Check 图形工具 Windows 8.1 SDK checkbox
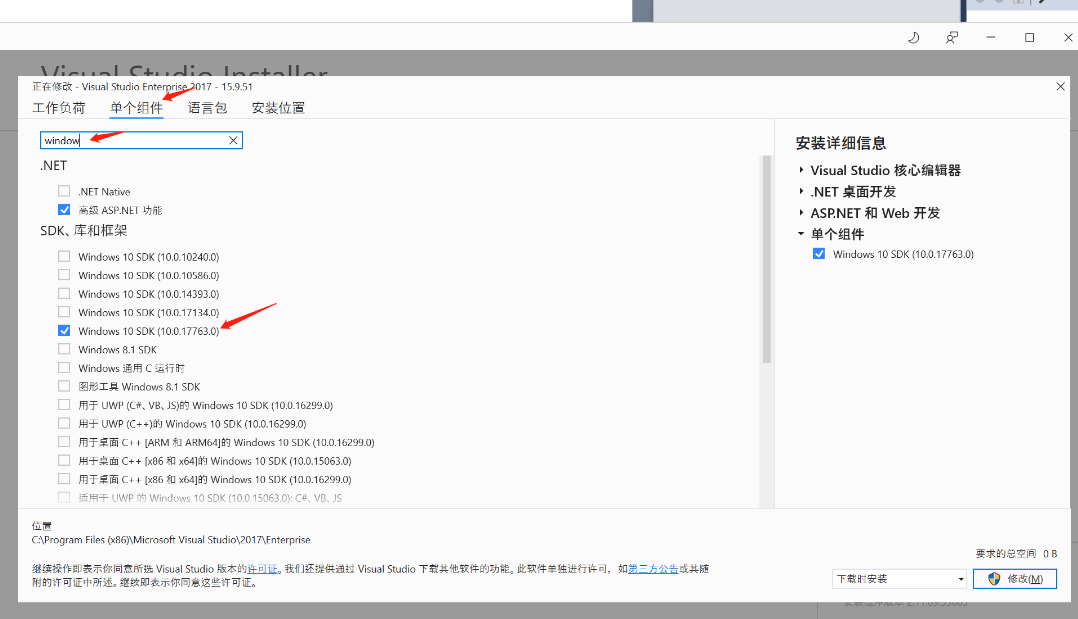This screenshot has height=619, width=1078. [x=64, y=386]
